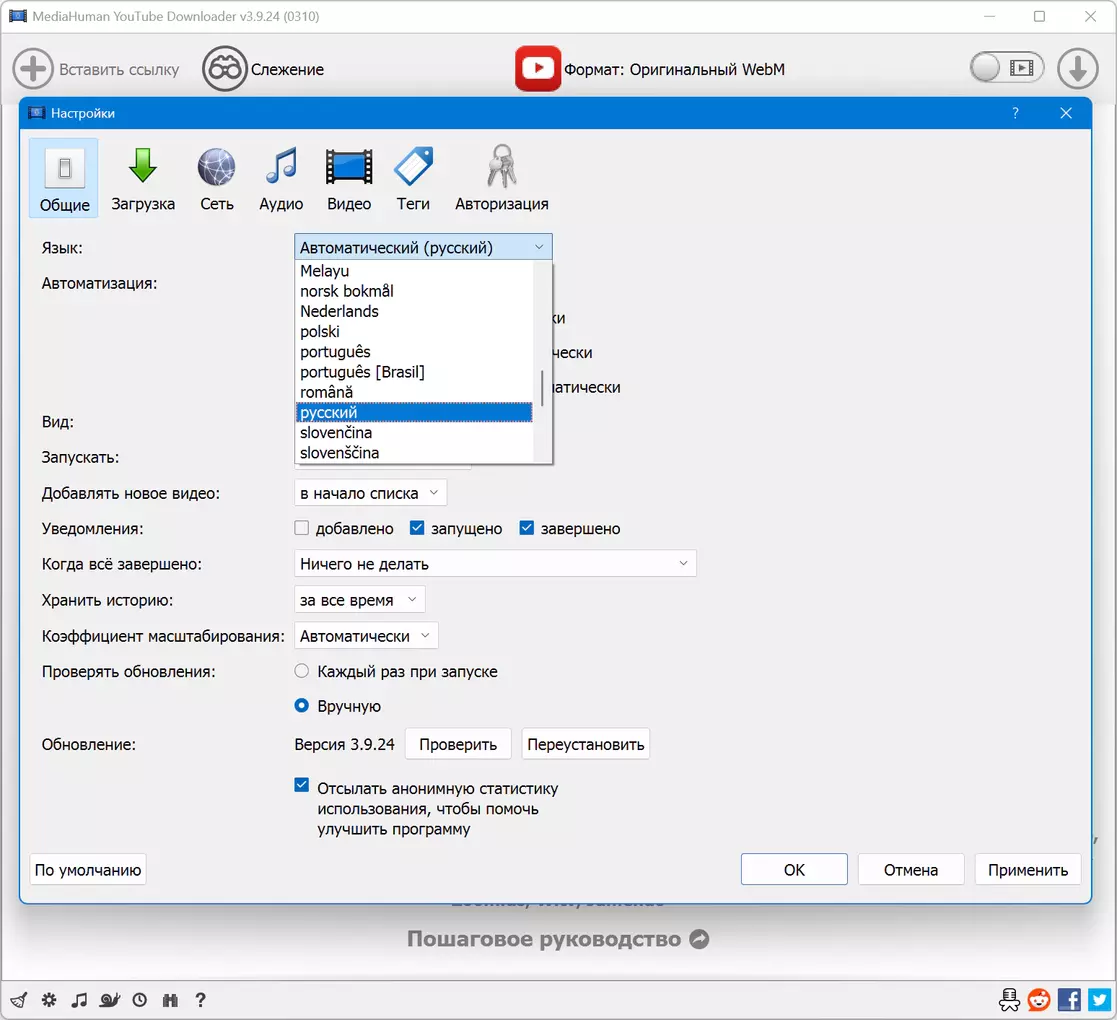Open history using the clock icon
Viewport: 1117px width, 1020px height.
tap(140, 1000)
